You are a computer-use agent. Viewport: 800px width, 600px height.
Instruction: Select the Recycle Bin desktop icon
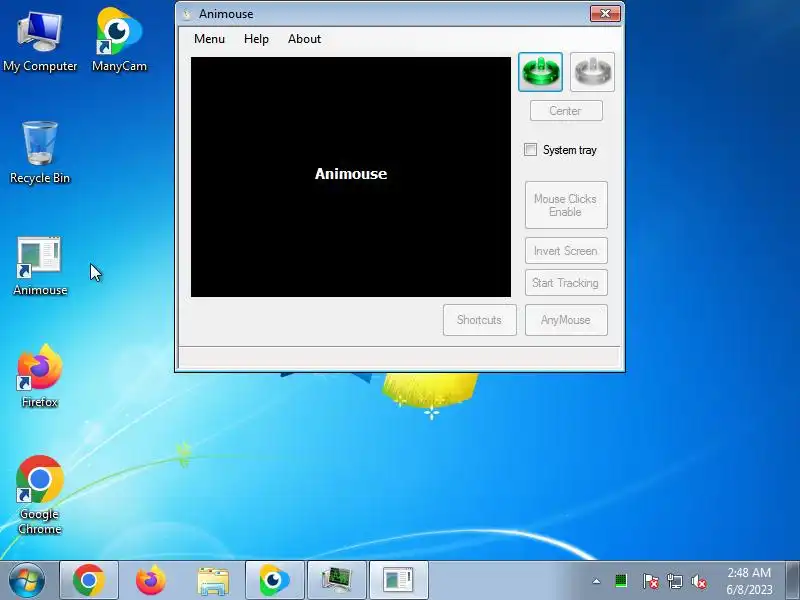pos(40,153)
